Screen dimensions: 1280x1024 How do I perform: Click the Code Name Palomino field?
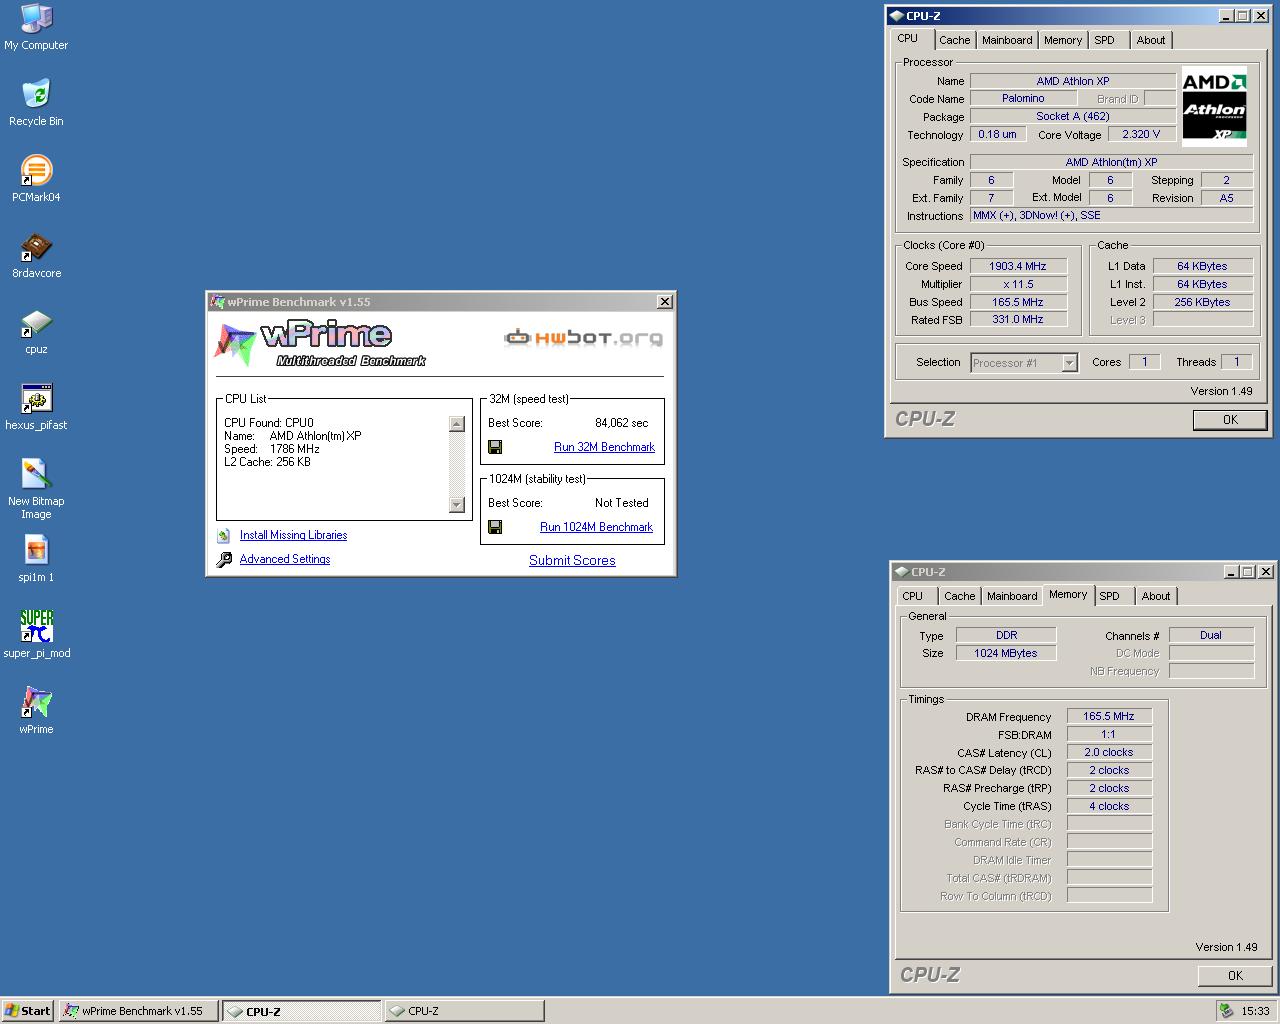pos(1023,98)
